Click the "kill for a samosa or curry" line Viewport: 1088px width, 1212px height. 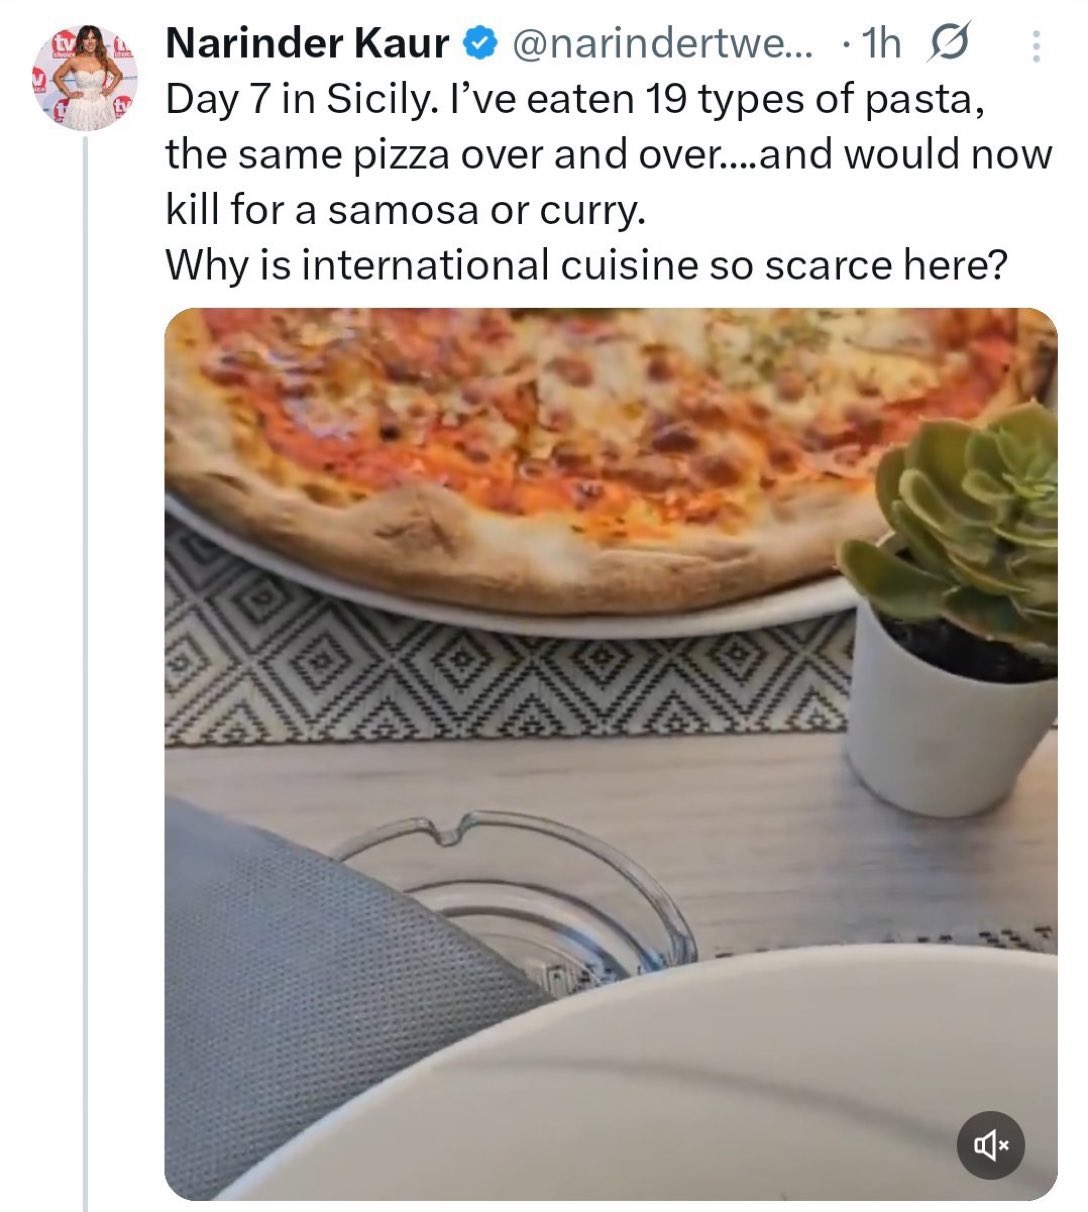[405, 211]
